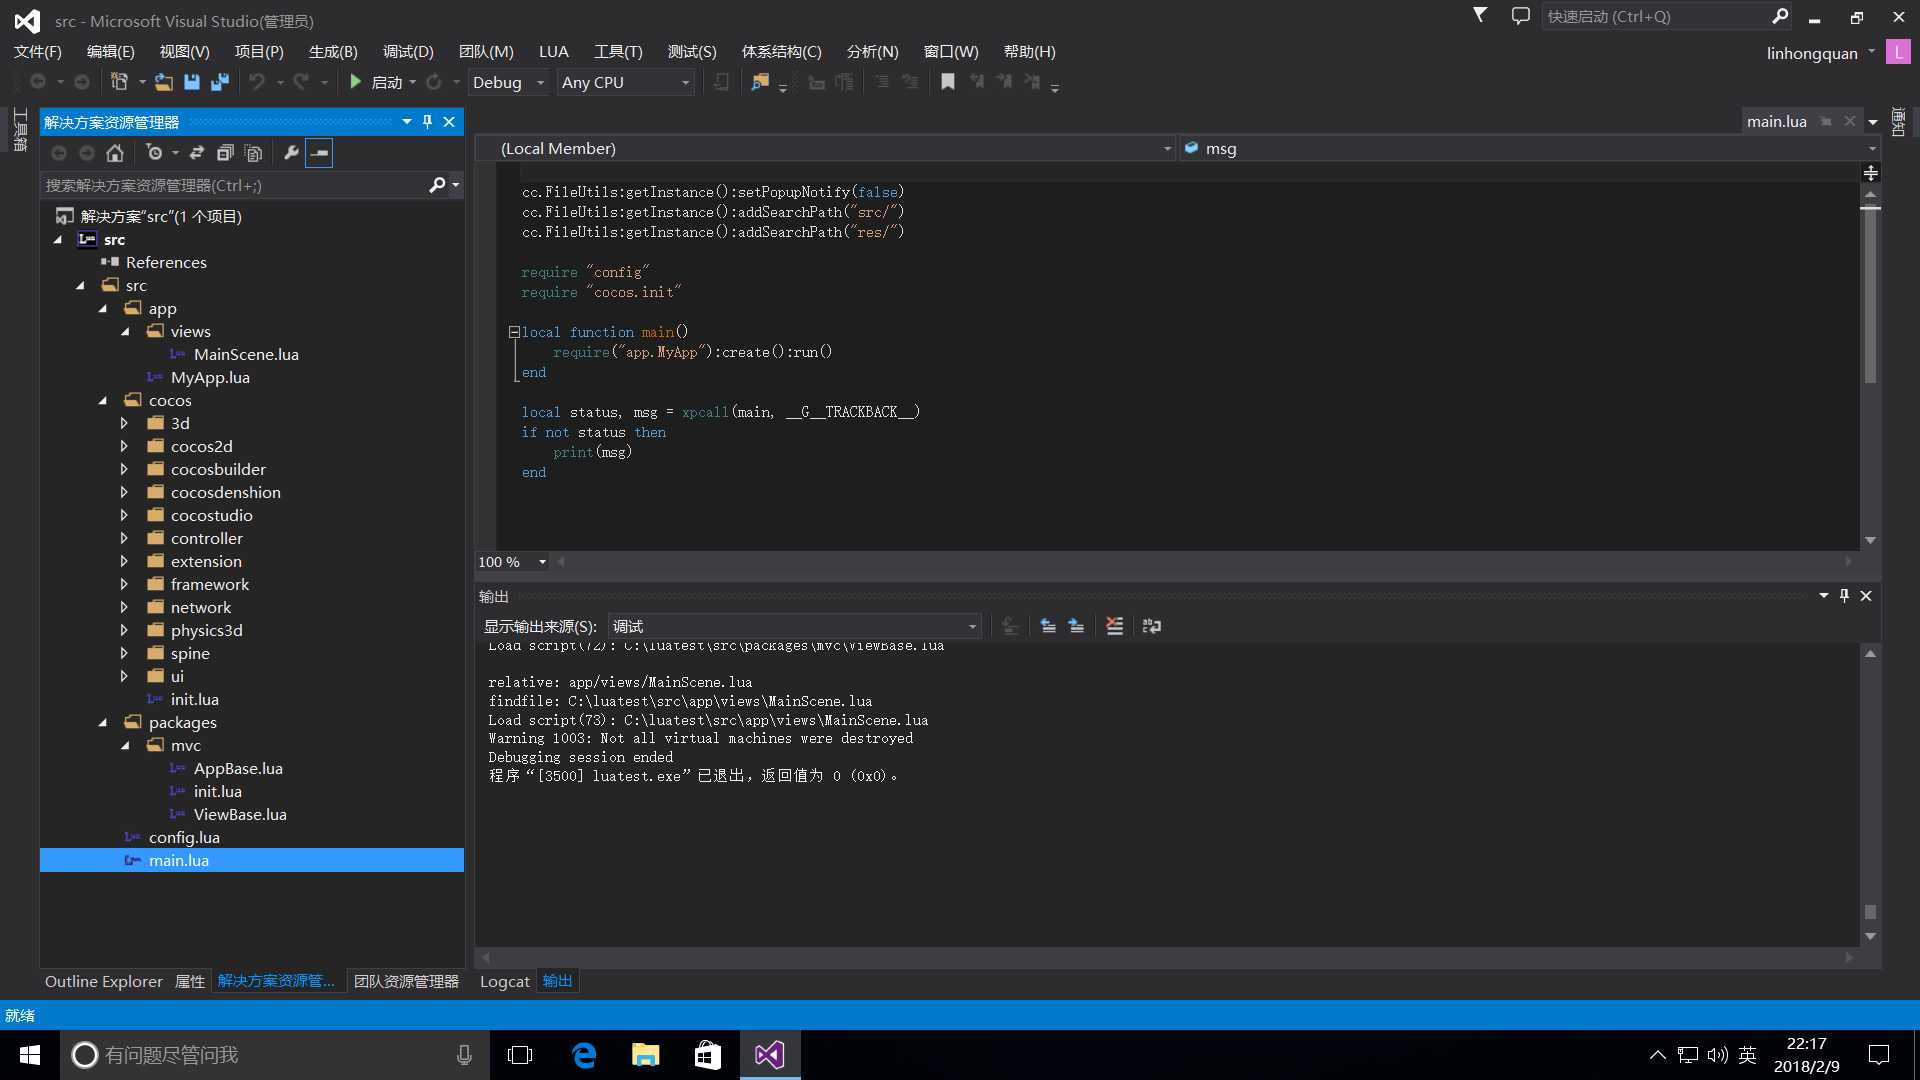Click the New Project toolbar icon
Screen dimensions: 1920x1080
coord(120,82)
